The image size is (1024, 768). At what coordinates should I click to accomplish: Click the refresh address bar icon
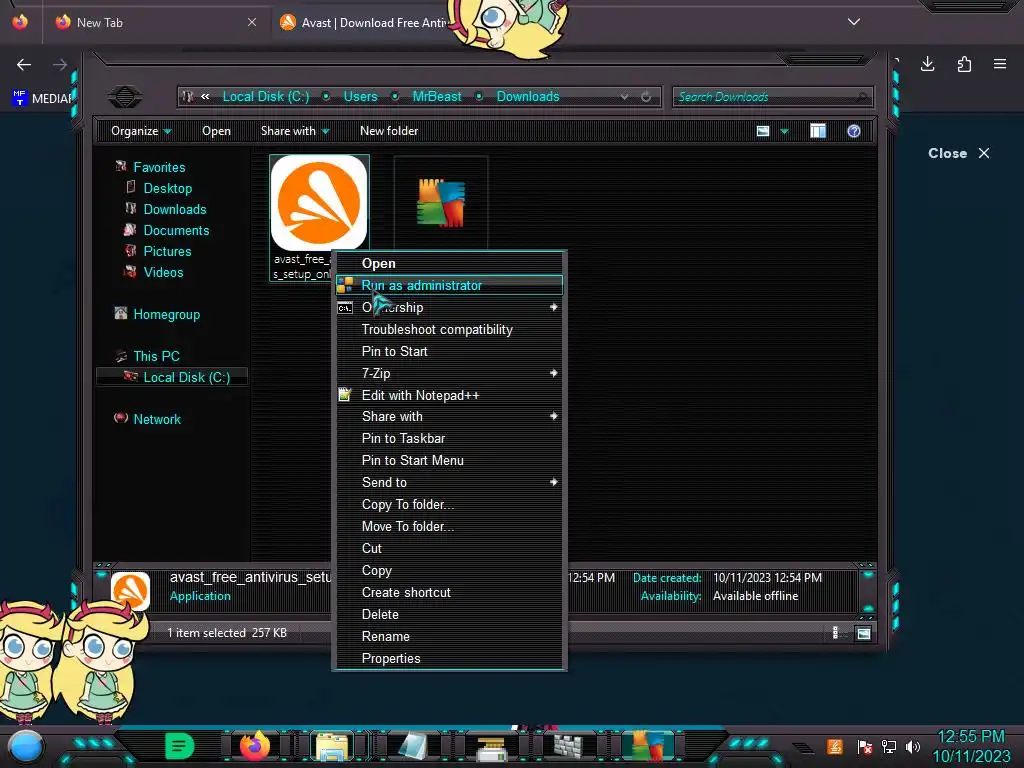(x=646, y=97)
